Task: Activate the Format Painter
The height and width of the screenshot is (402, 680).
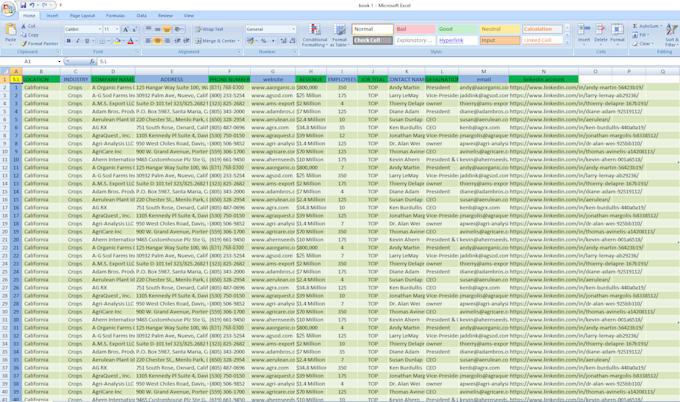Action: tap(39, 43)
